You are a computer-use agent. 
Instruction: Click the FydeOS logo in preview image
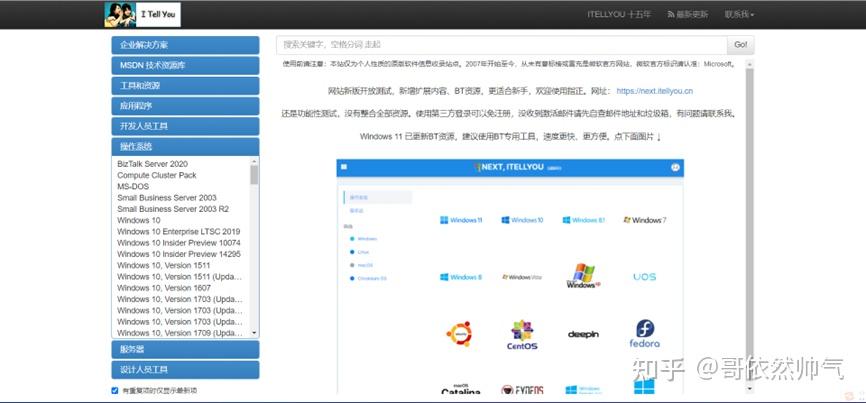(x=522, y=390)
